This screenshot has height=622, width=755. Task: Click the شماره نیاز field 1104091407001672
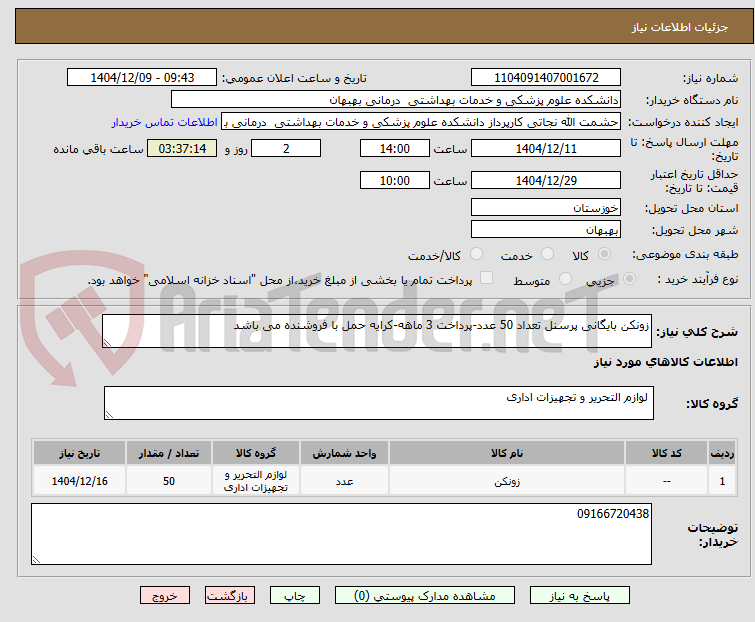(546, 78)
